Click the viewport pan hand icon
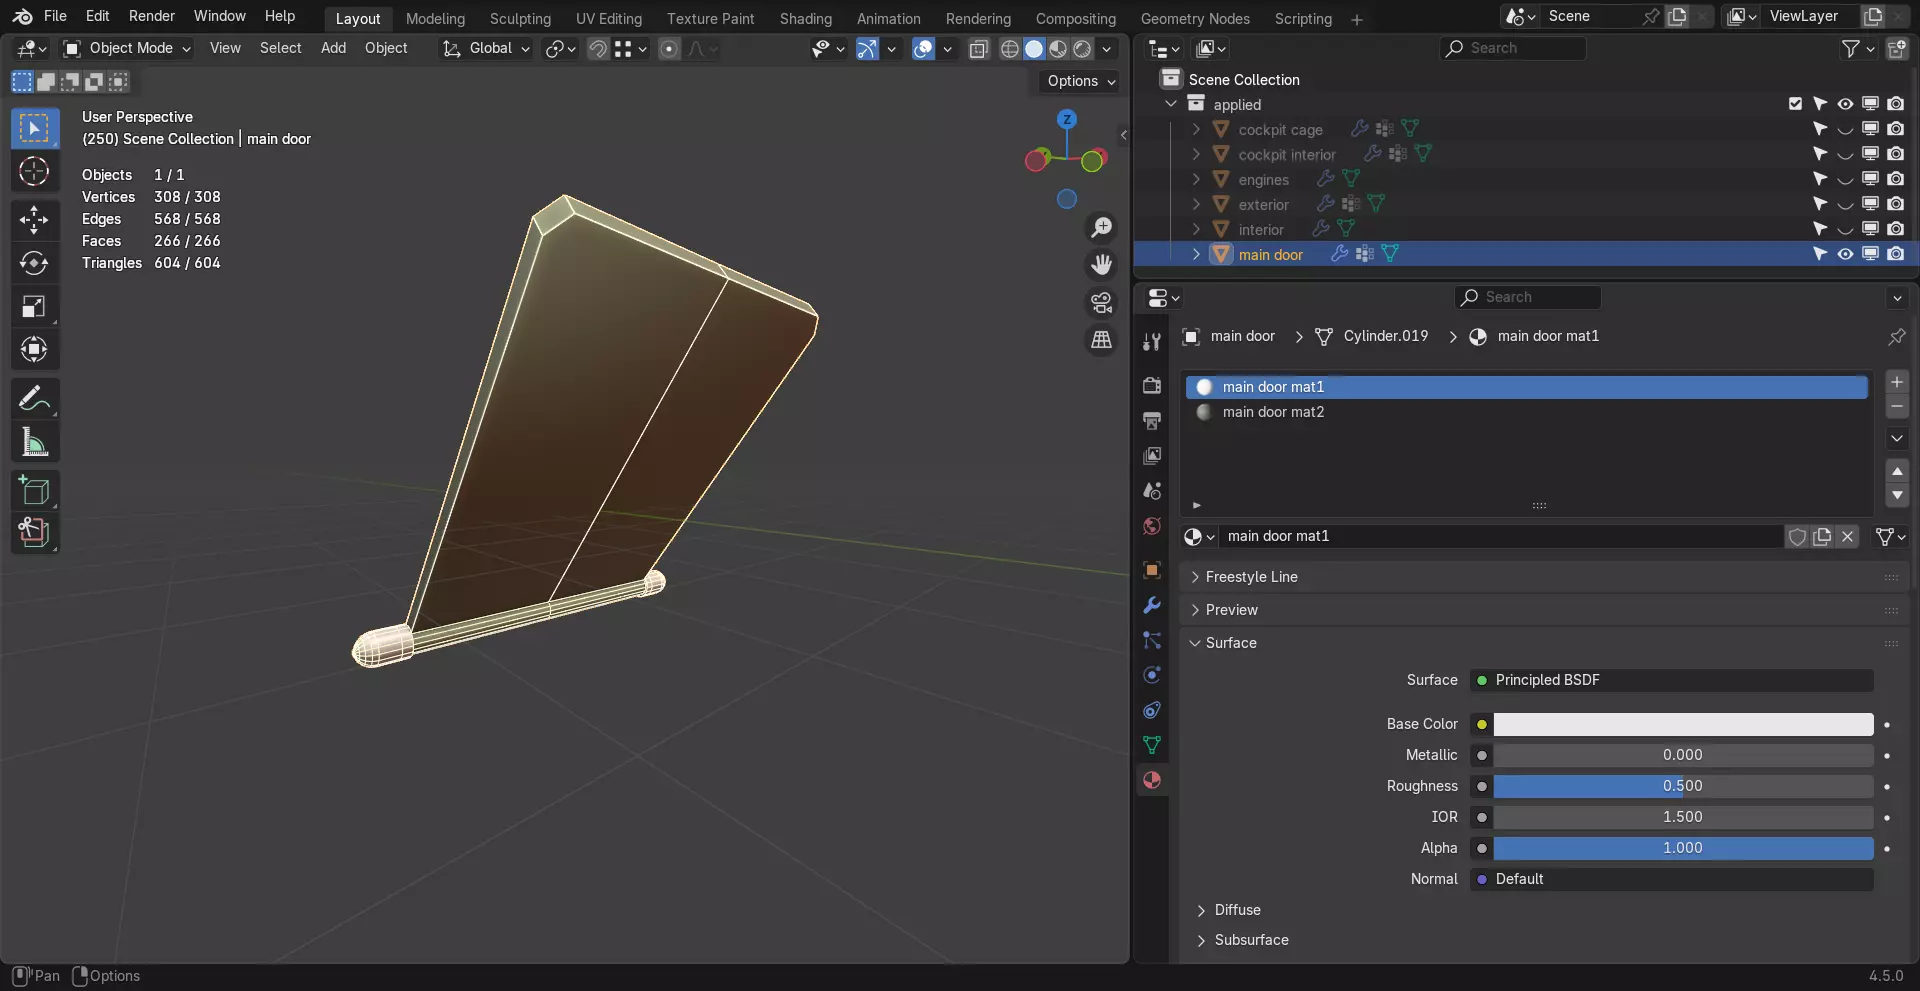The image size is (1920, 991). 1101,264
